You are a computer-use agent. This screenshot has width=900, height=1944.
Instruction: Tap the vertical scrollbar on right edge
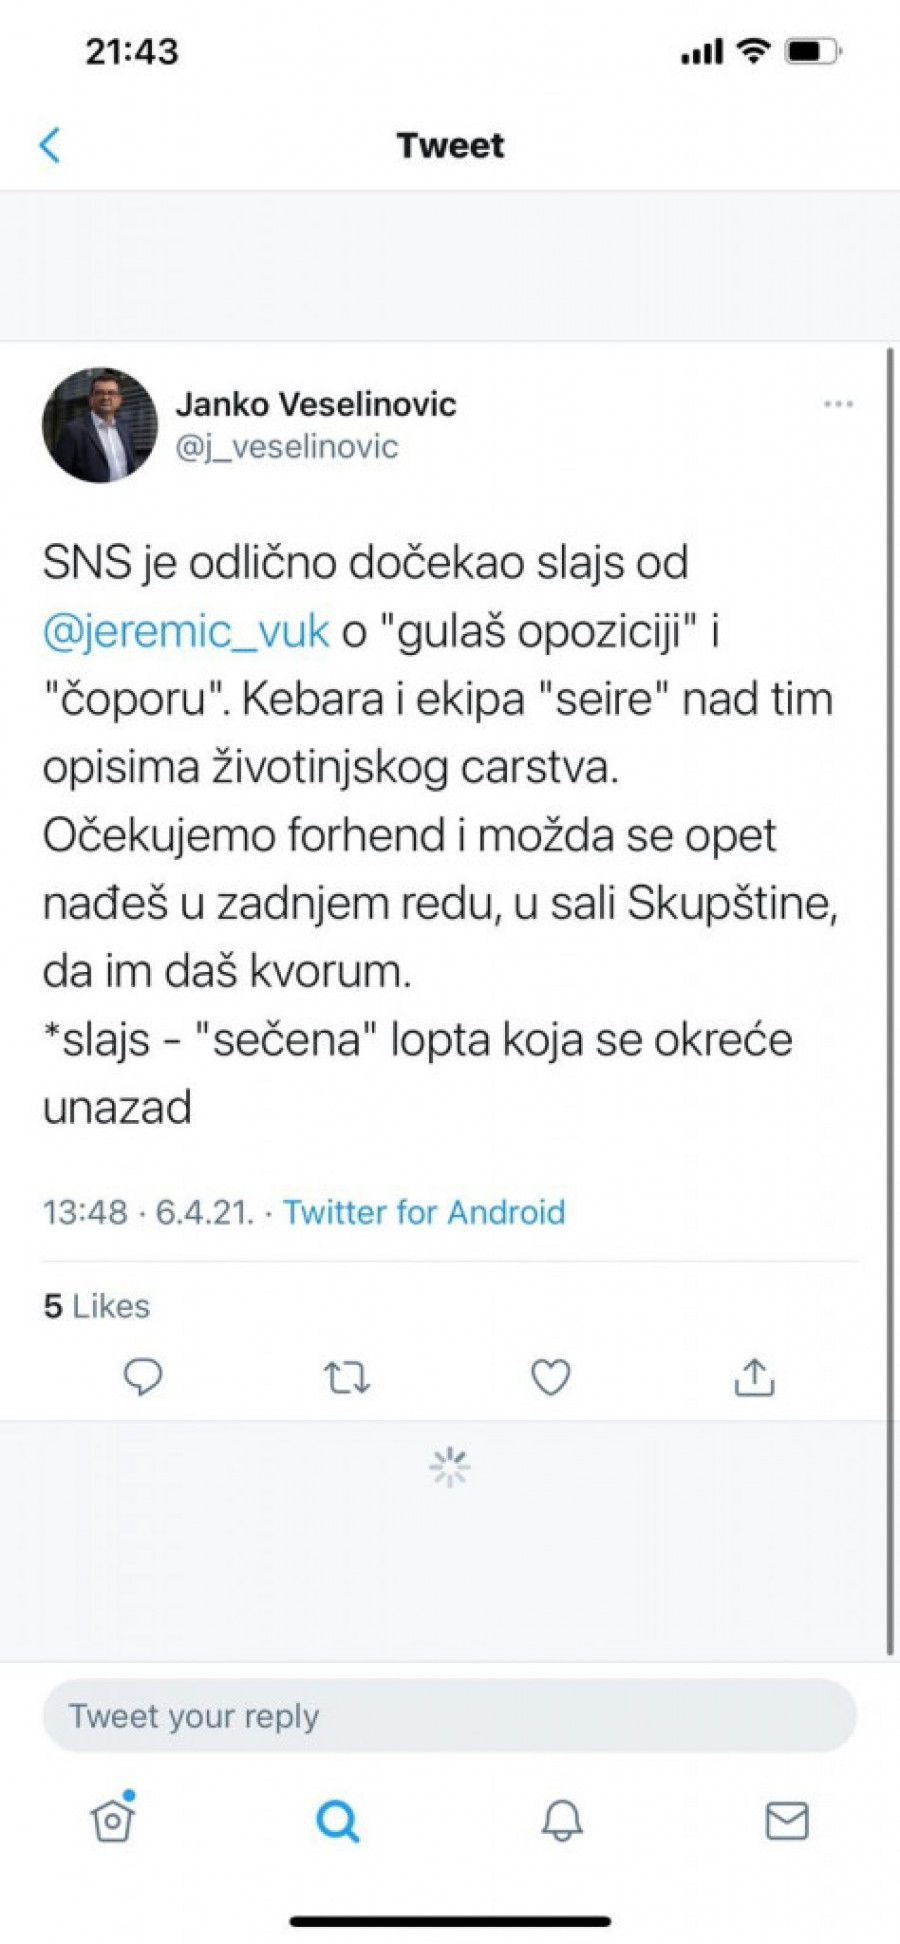[x=890, y=1000]
